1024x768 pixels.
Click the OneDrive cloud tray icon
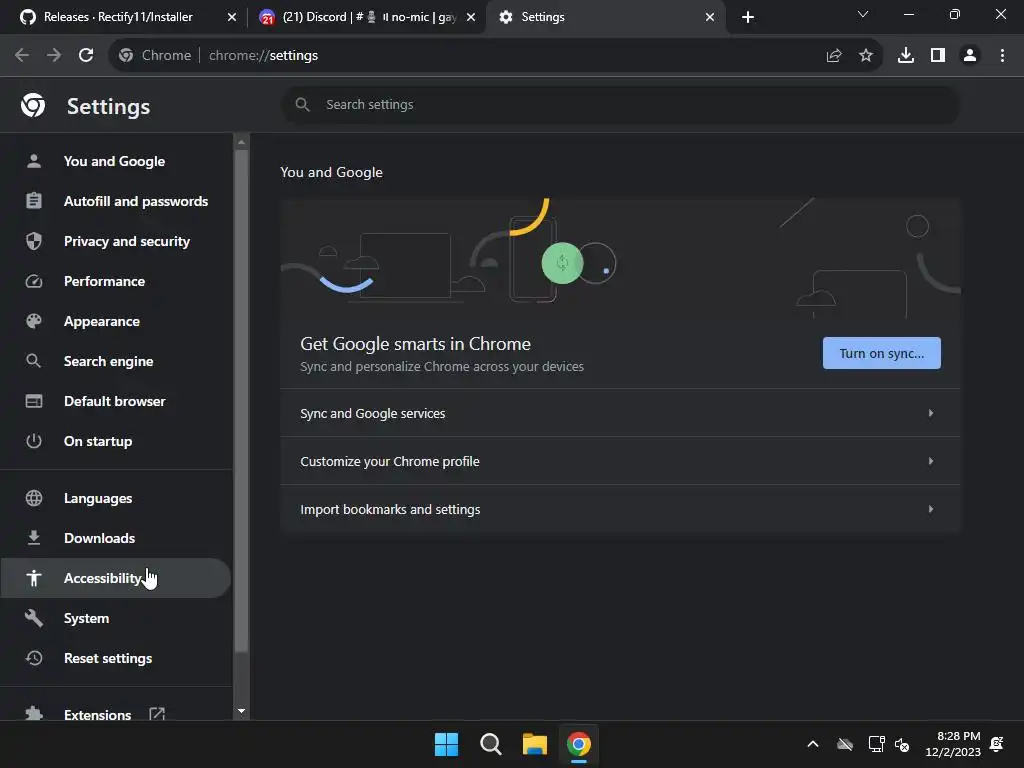tap(845, 744)
